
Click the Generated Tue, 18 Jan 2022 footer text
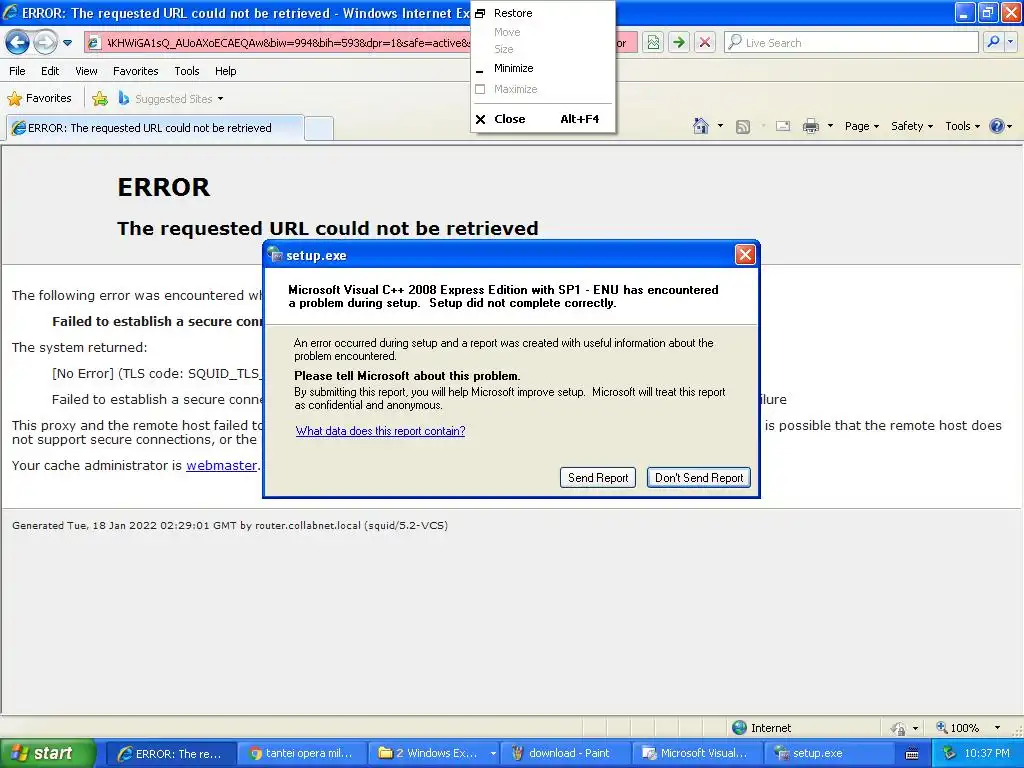point(230,525)
